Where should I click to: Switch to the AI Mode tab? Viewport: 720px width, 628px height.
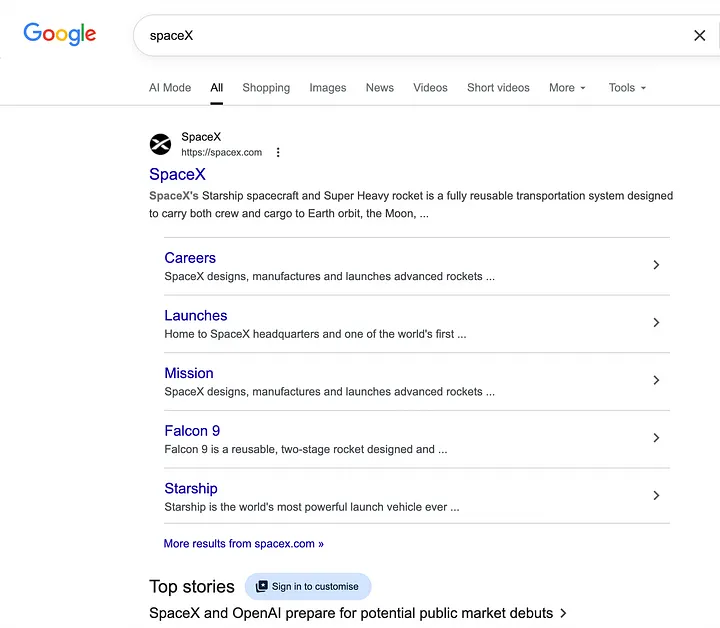(x=170, y=88)
